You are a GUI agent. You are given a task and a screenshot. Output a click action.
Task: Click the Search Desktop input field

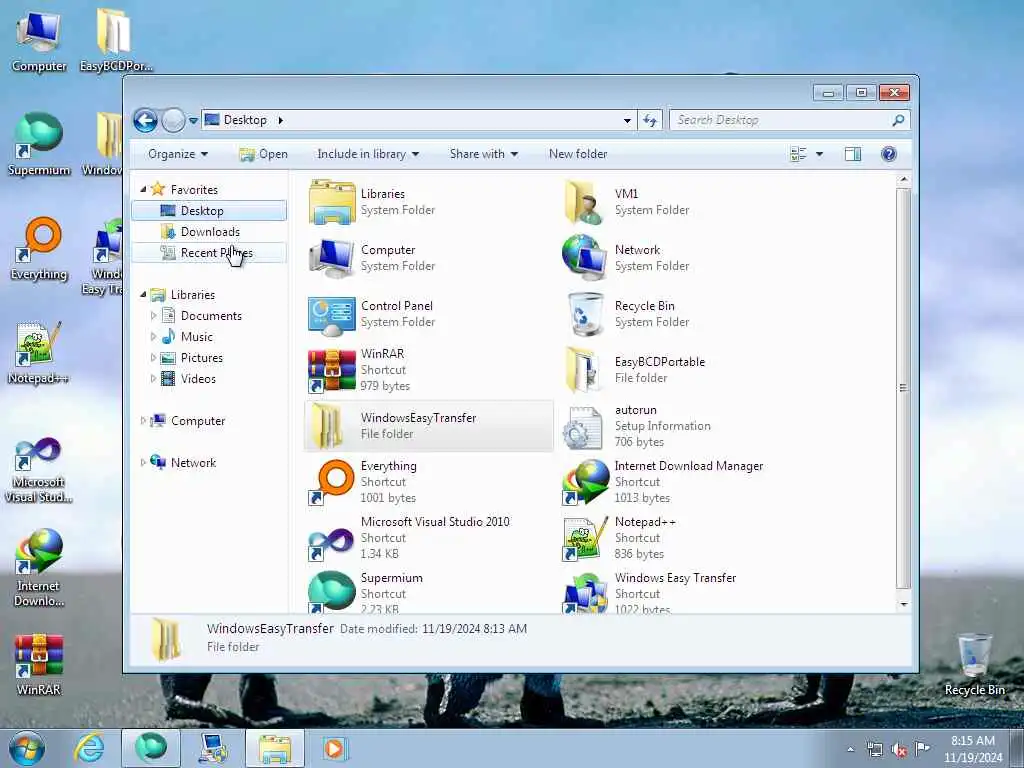(781, 120)
